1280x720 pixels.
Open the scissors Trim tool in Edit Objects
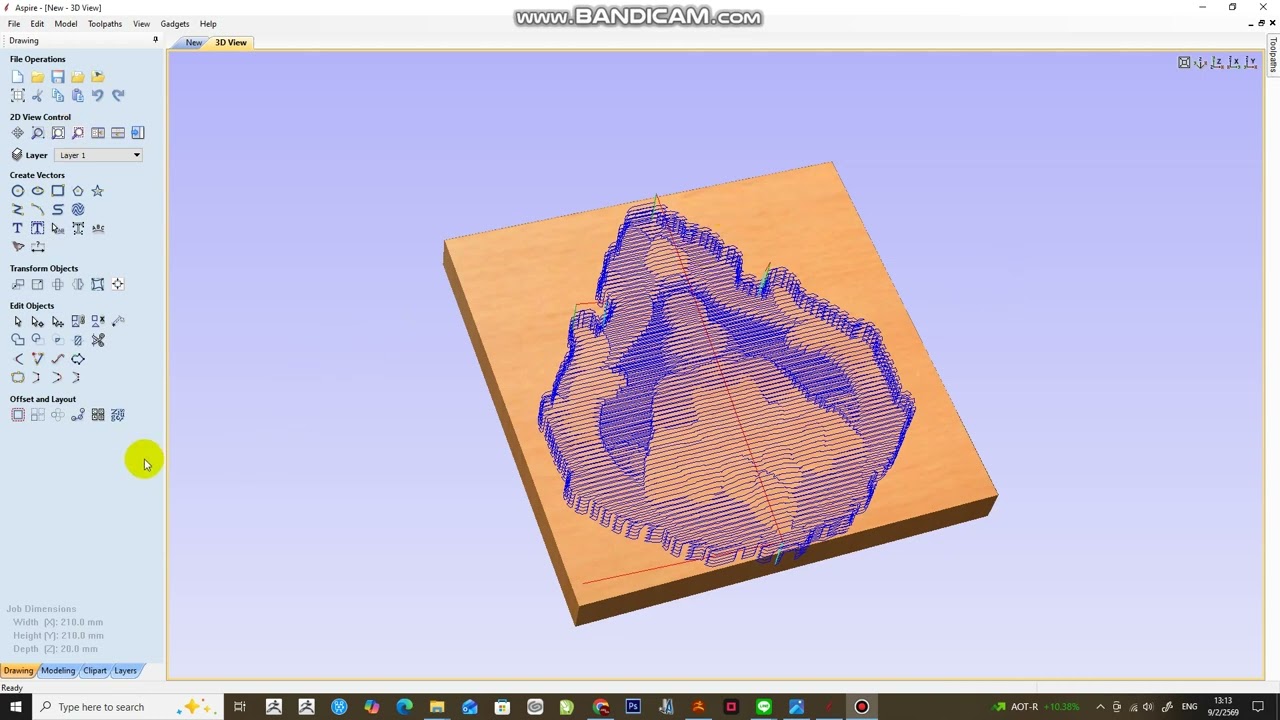click(97, 340)
